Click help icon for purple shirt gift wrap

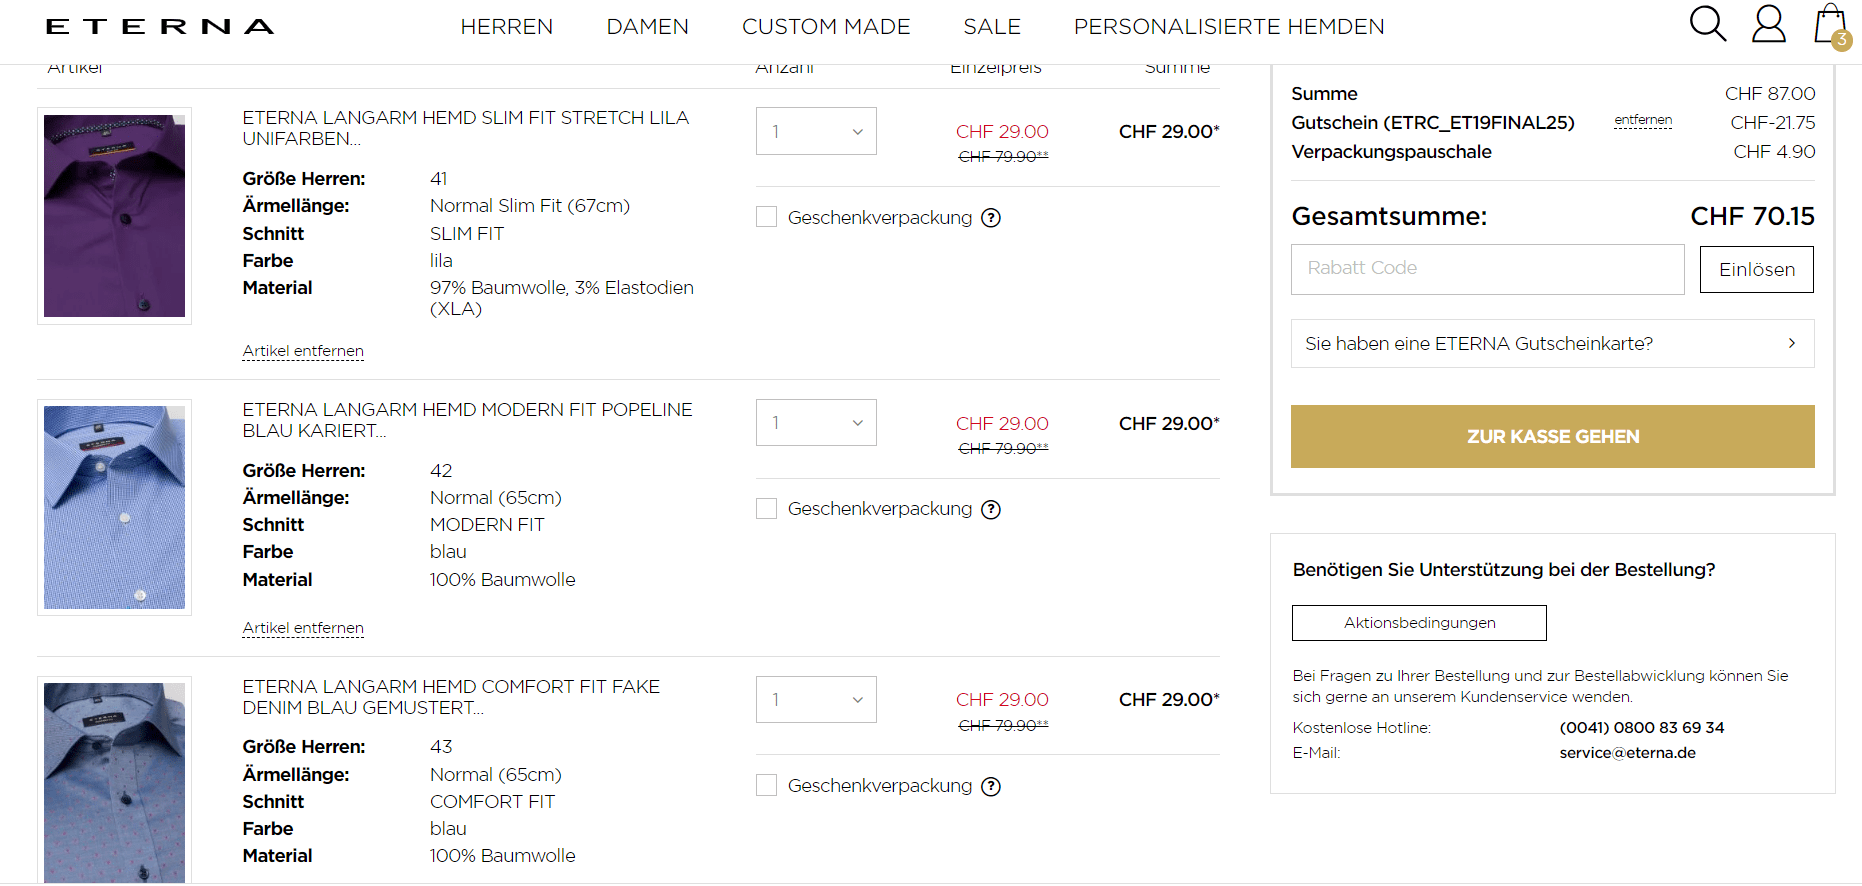pyautogui.click(x=991, y=218)
